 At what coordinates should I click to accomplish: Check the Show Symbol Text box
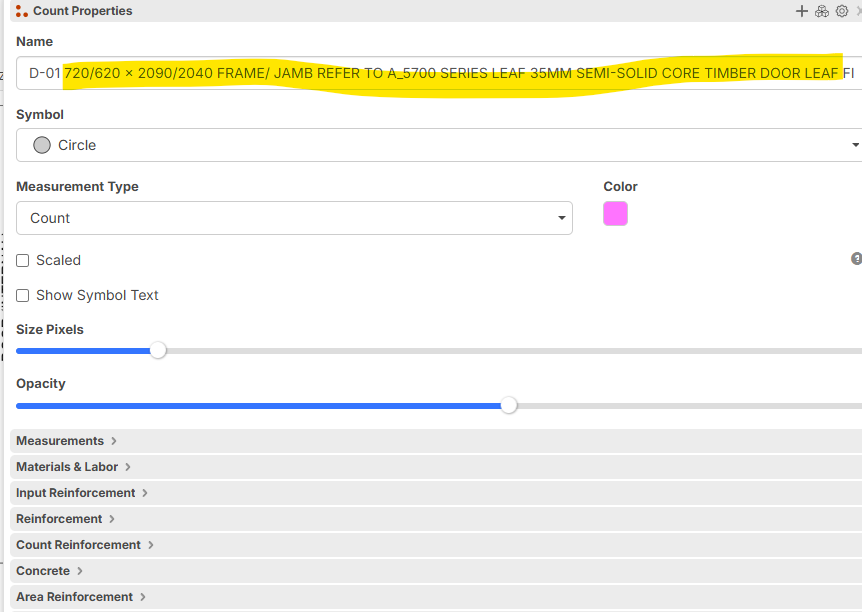tap(23, 295)
